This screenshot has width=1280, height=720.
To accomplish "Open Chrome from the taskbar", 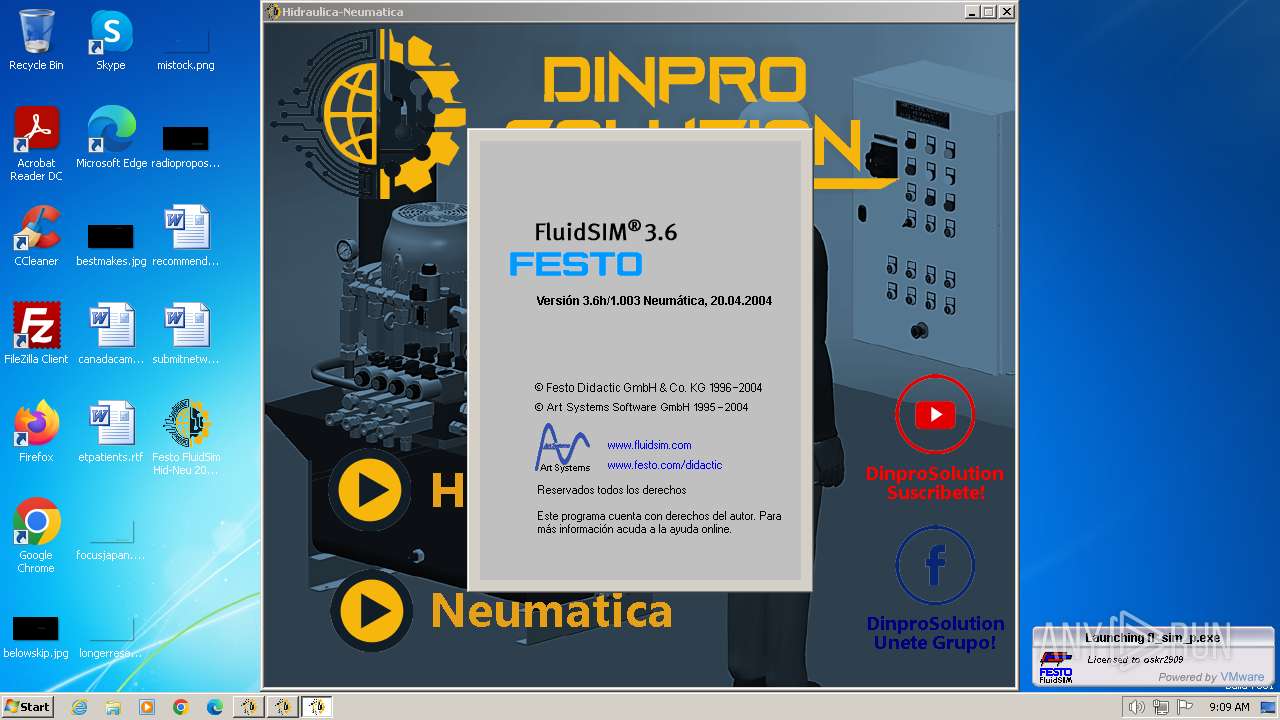I will 180,707.
